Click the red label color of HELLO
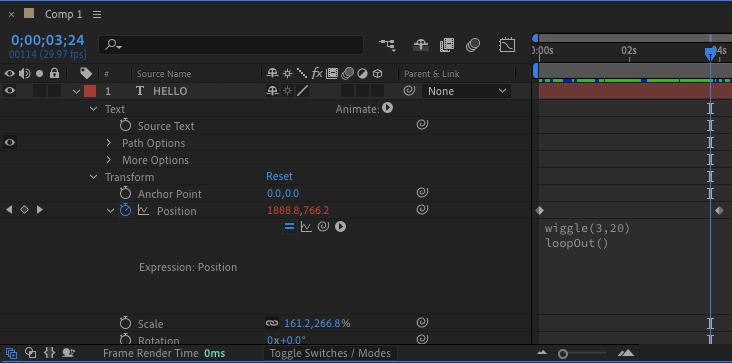732x363 pixels. tap(90, 91)
